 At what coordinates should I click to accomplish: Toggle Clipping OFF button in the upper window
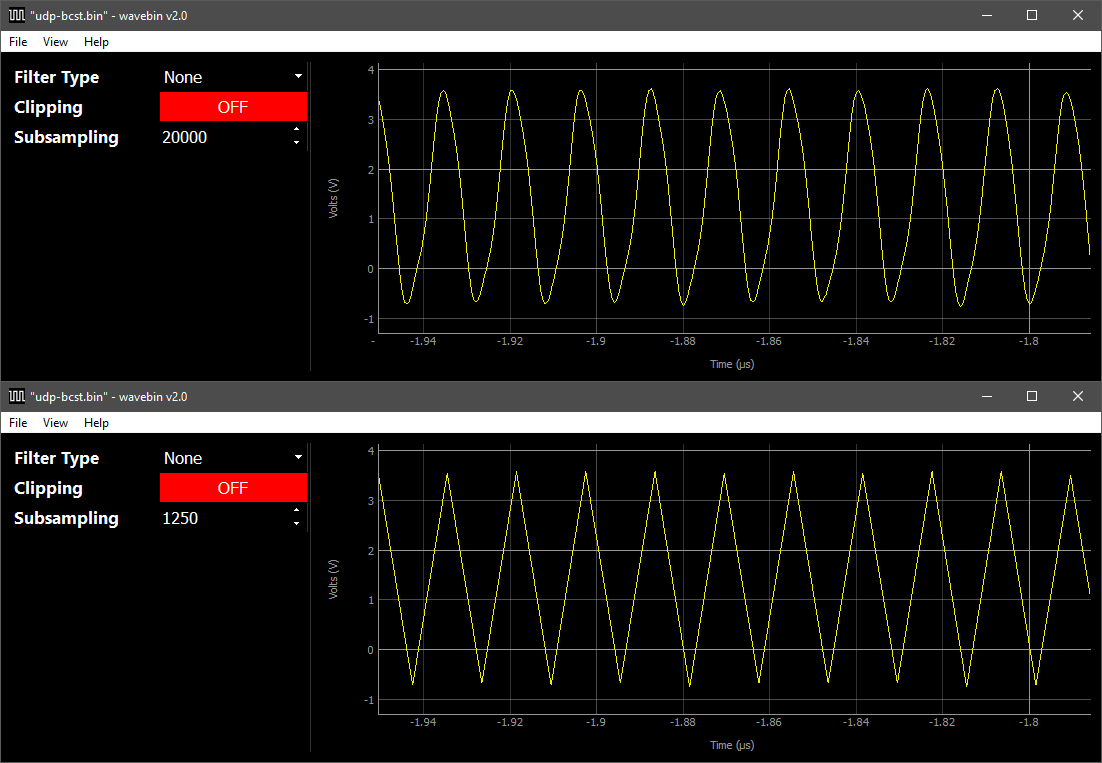point(233,107)
